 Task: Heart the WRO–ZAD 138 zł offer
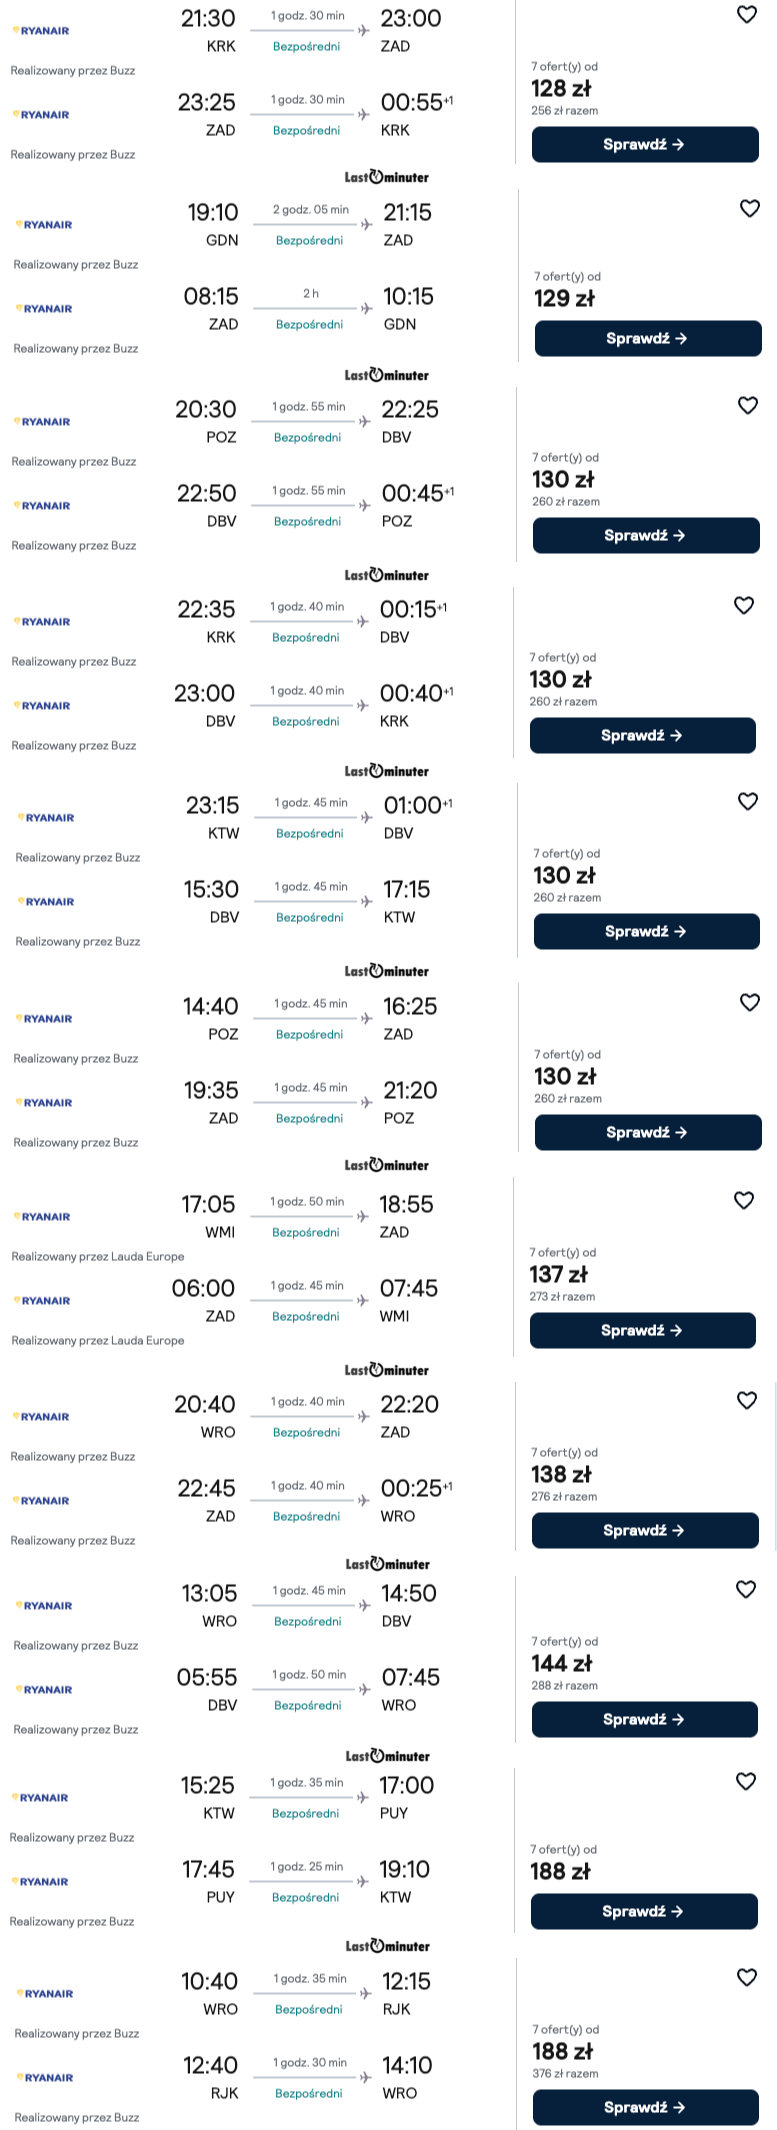coord(746,1401)
